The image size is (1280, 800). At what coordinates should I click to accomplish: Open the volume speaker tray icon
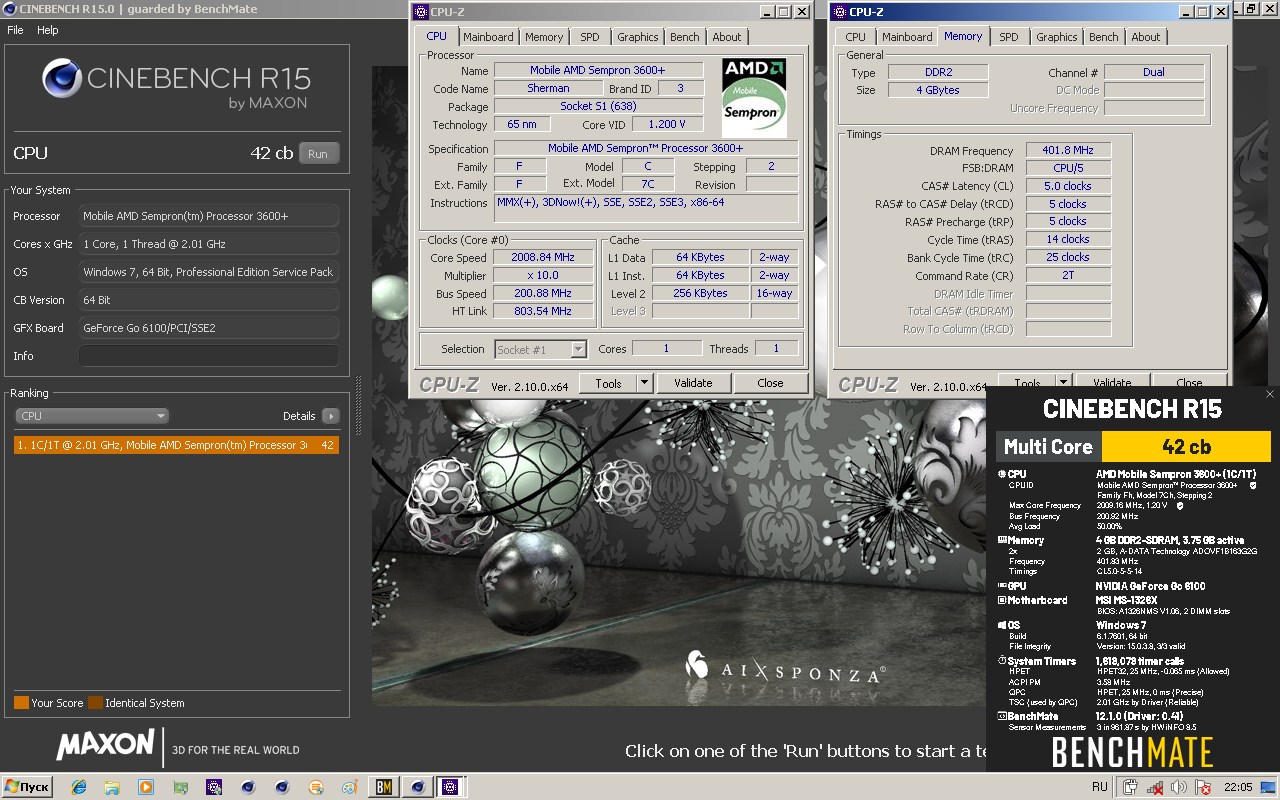click(1179, 787)
